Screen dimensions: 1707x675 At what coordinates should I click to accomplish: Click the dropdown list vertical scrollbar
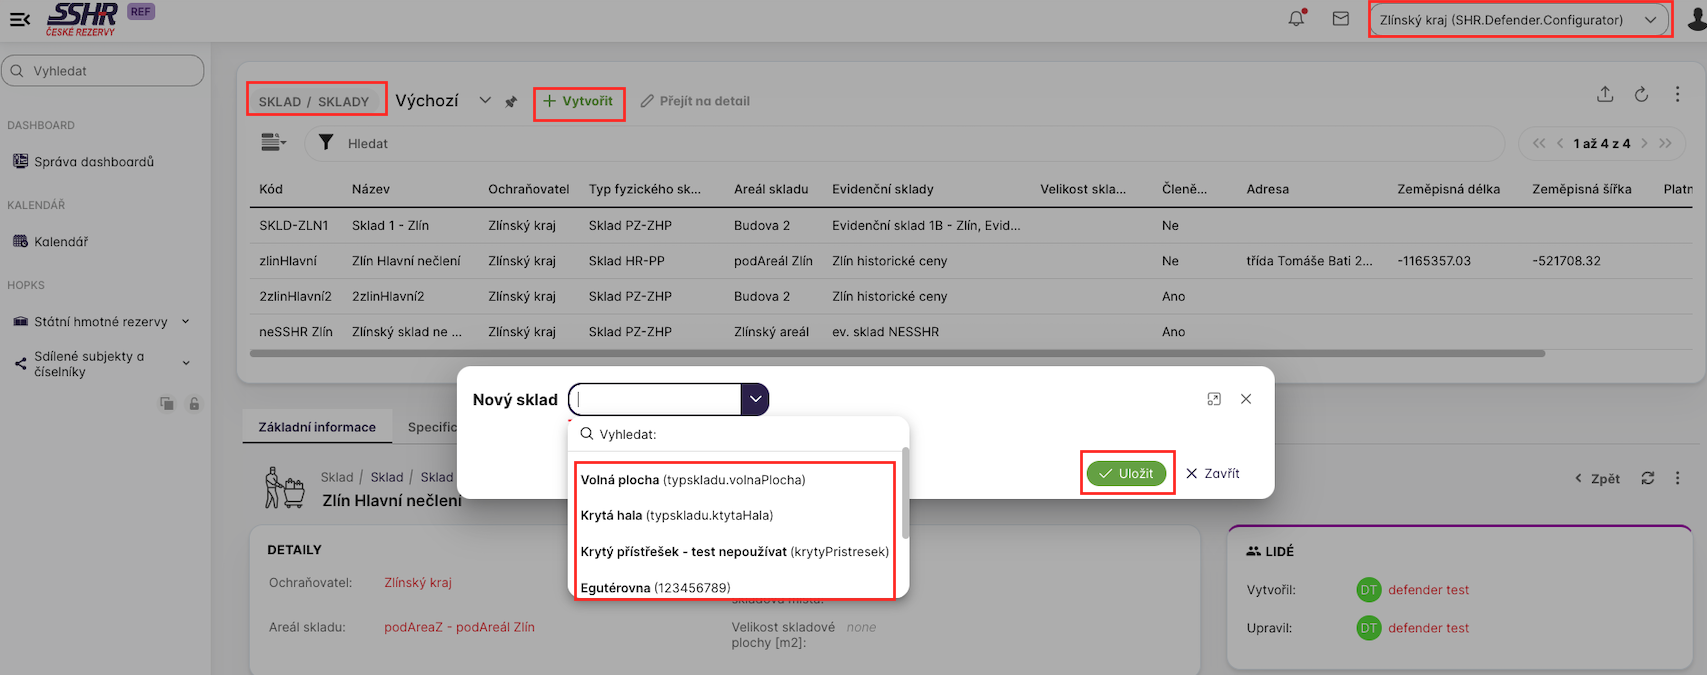point(905,495)
